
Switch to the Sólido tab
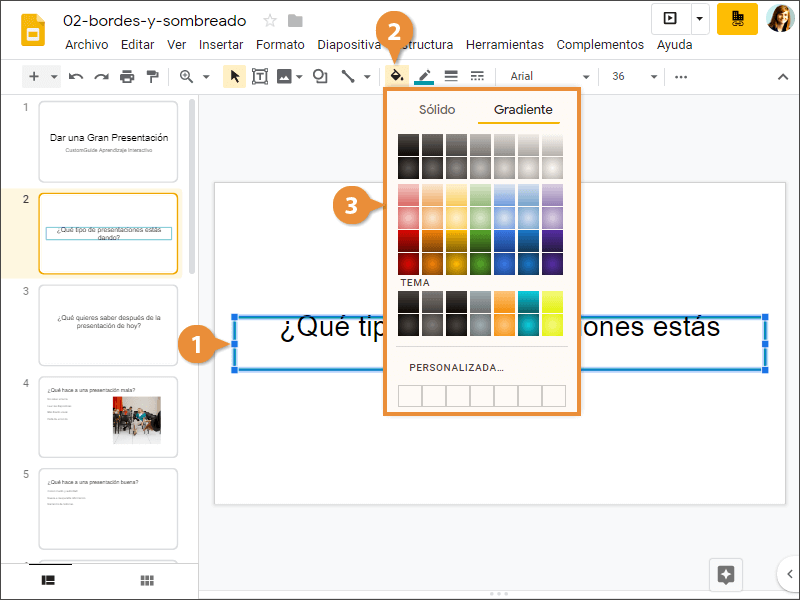click(x=437, y=110)
